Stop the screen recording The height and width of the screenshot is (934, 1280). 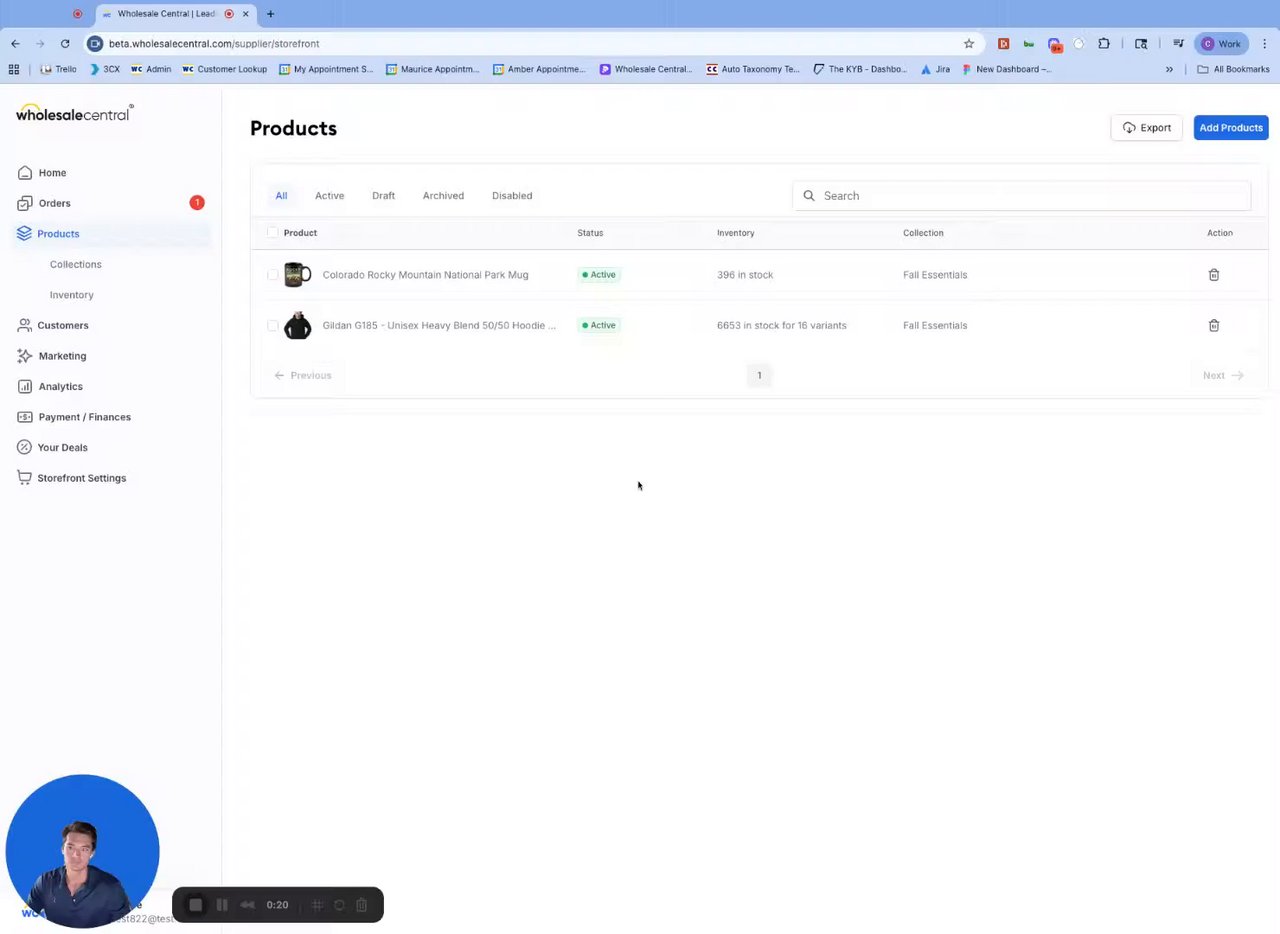tap(196, 905)
